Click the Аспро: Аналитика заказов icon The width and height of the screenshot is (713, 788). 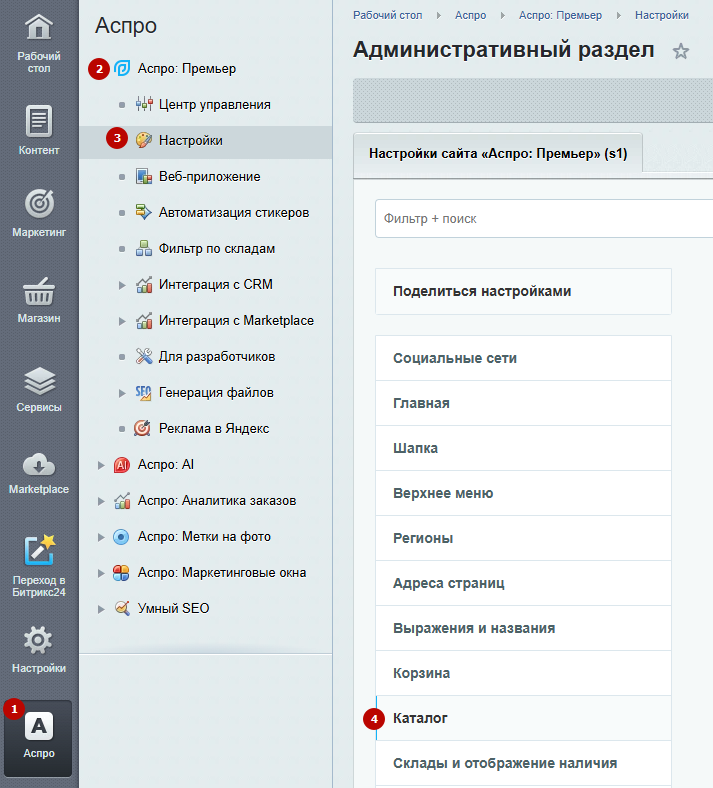(122, 501)
